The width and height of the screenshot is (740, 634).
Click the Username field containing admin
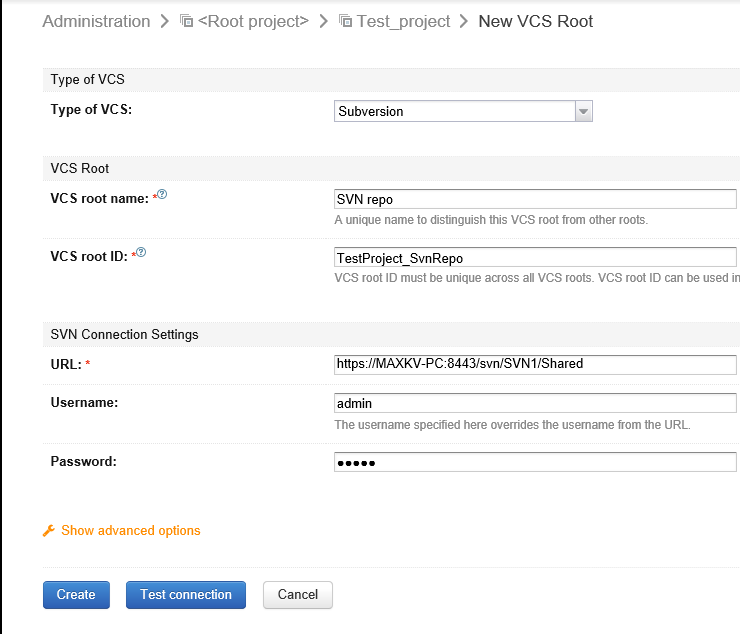(535, 403)
